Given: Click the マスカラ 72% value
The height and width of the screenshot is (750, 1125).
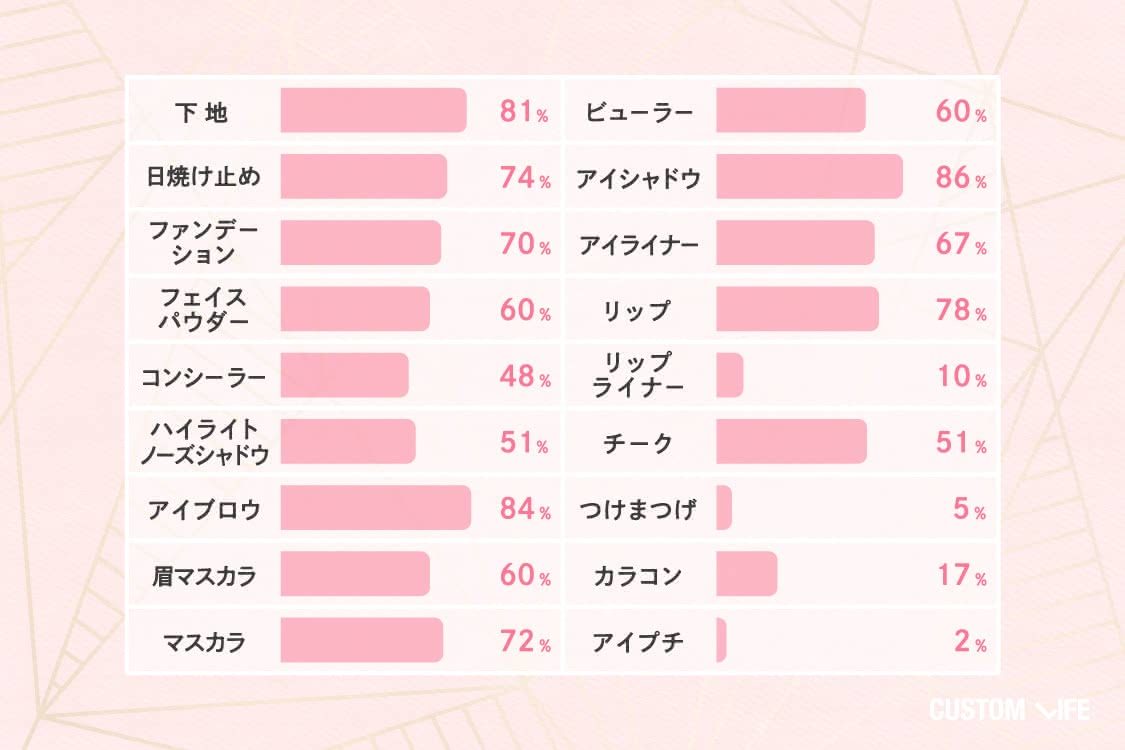Looking at the screenshot, I should tap(525, 641).
